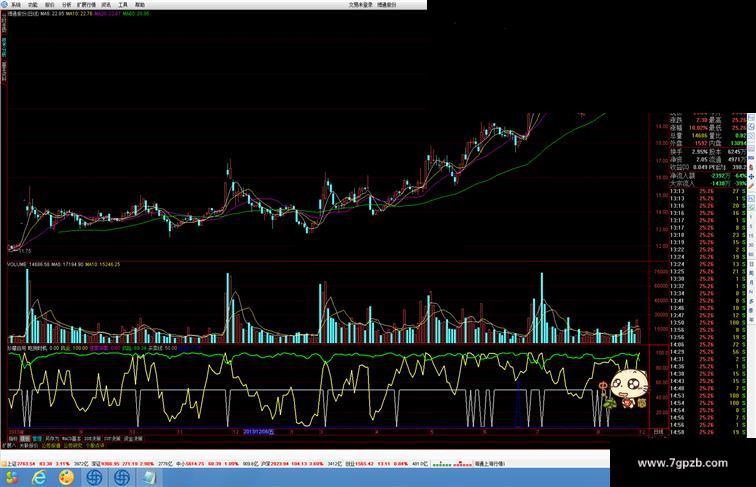The height and width of the screenshot is (487, 756).
Task: Click the 交易未登录 login link
Action: (360, 4)
